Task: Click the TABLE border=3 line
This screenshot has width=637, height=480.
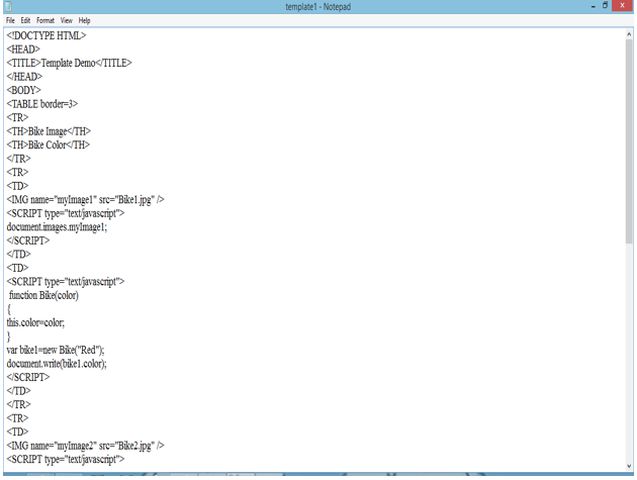Action: (42, 104)
